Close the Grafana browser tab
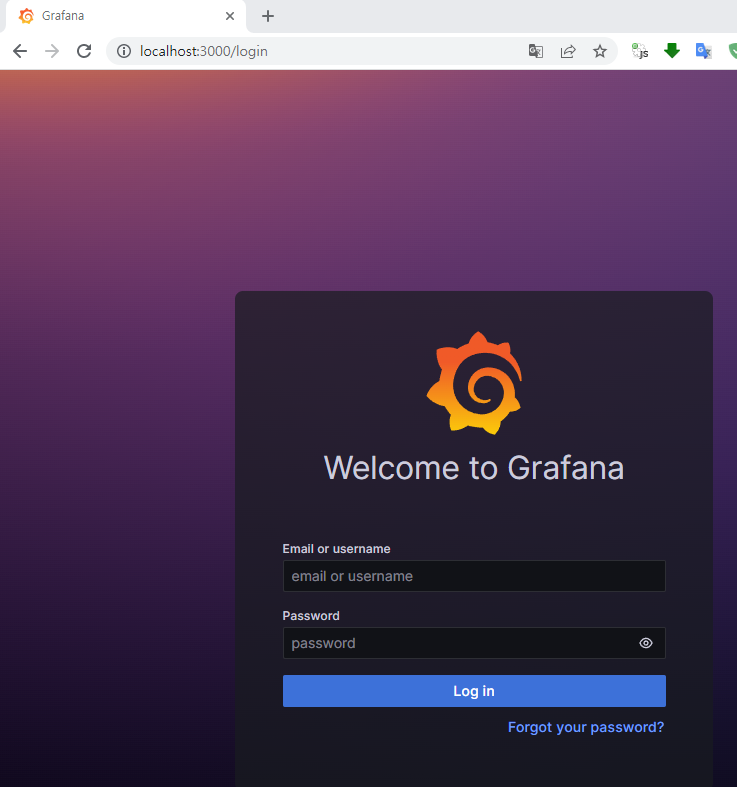Viewport: 737px width, 787px height. (x=230, y=16)
